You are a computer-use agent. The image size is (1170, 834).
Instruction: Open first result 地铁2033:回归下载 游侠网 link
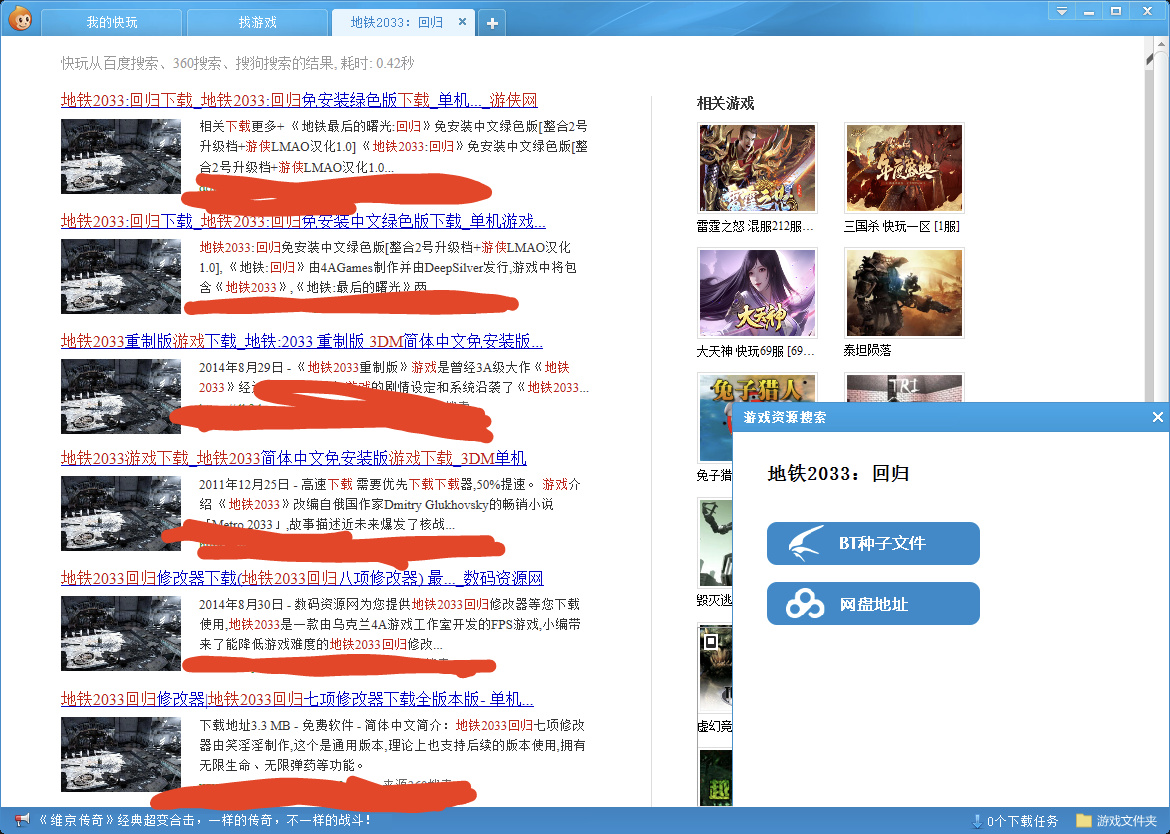tap(299, 100)
